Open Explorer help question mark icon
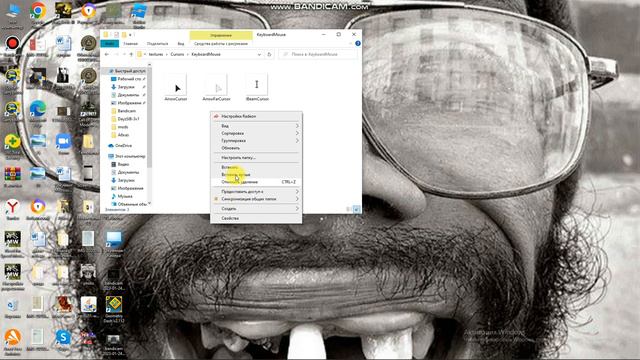Image resolution: width=640 pixels, height=360 pixels. [x=358, y=43]
